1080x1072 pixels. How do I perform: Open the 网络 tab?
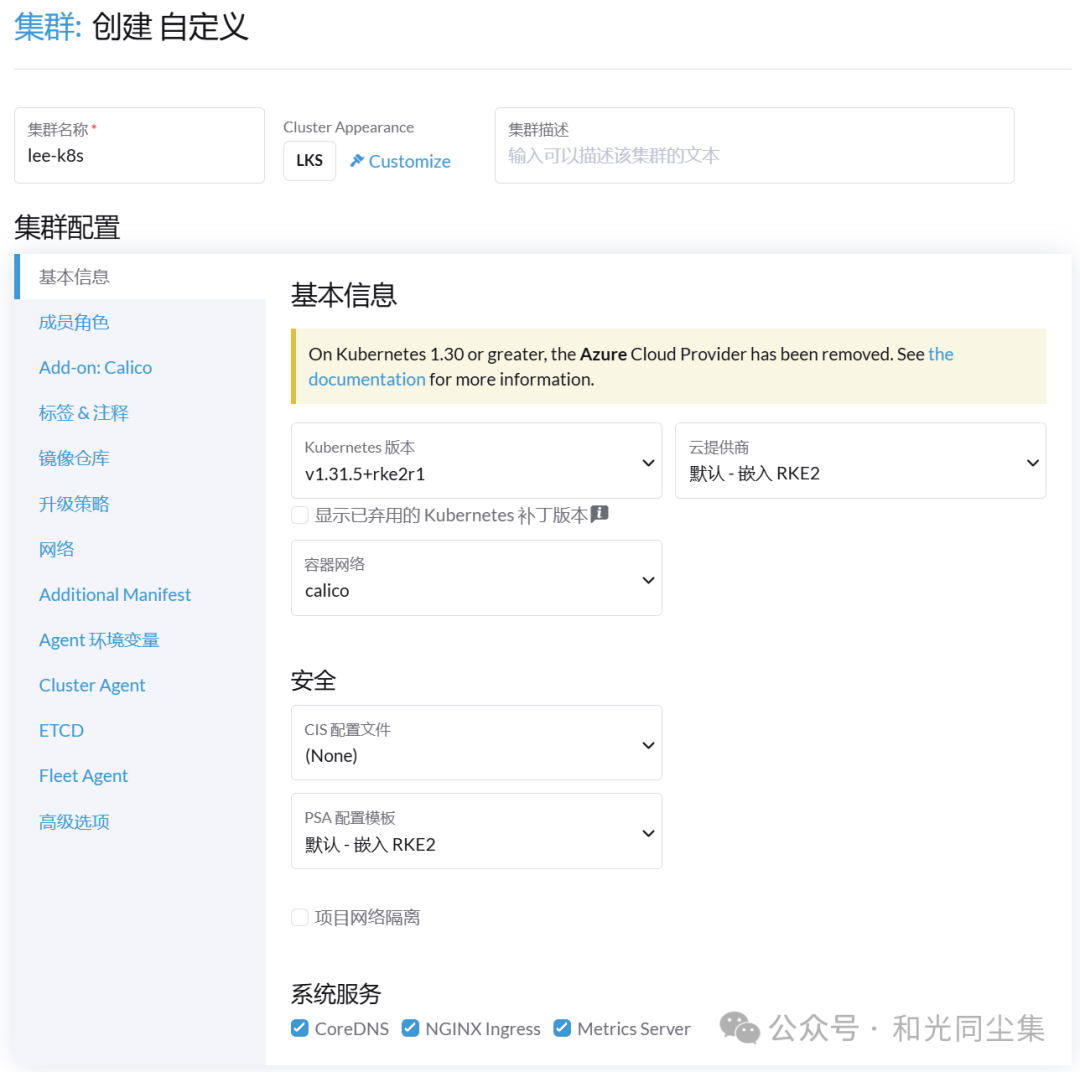tap(140, 549)
